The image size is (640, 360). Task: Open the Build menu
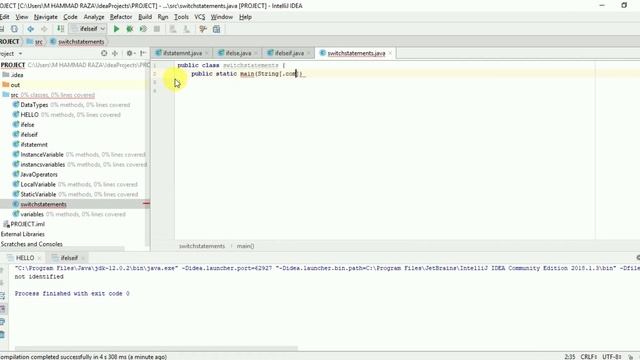pyautogui.click(x=145, y=17)
